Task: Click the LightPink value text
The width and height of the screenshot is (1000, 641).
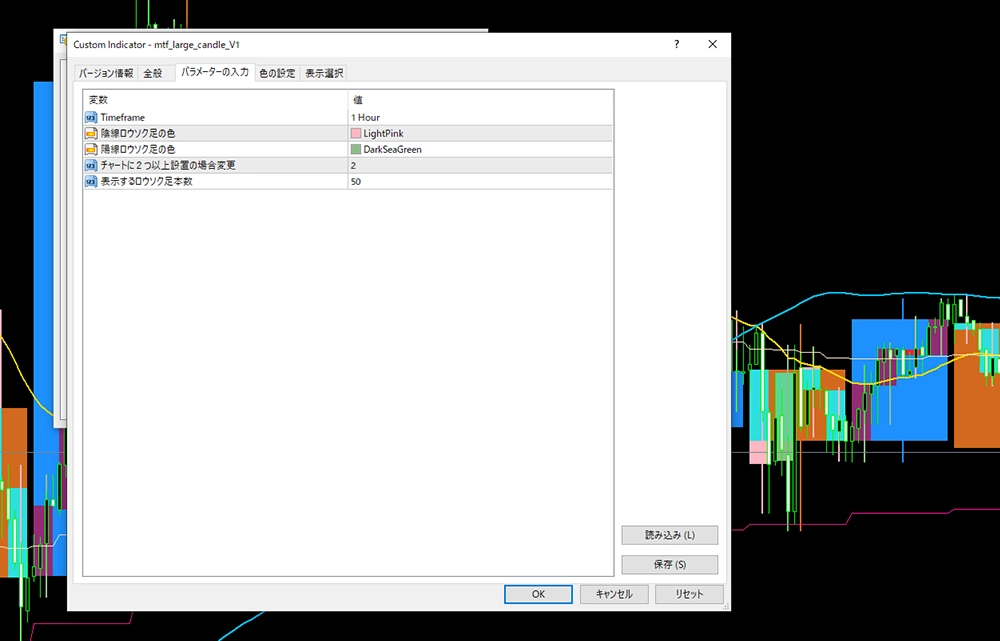Action: 383,133
